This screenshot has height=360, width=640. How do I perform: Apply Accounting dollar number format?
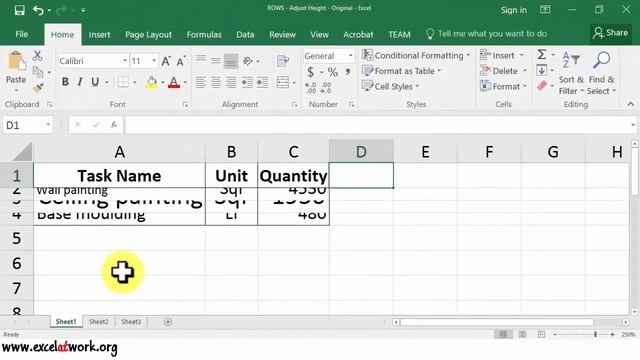click(x=310, y=72)
